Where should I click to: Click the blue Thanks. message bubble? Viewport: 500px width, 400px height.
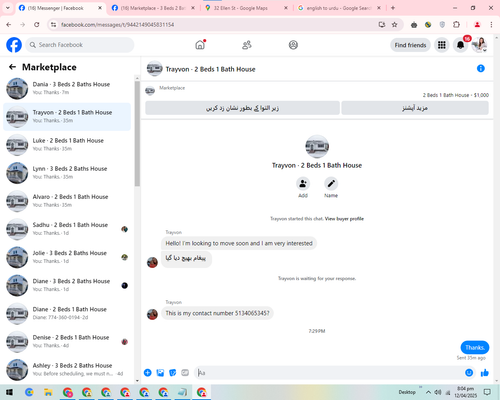click(x=475, y=347)
